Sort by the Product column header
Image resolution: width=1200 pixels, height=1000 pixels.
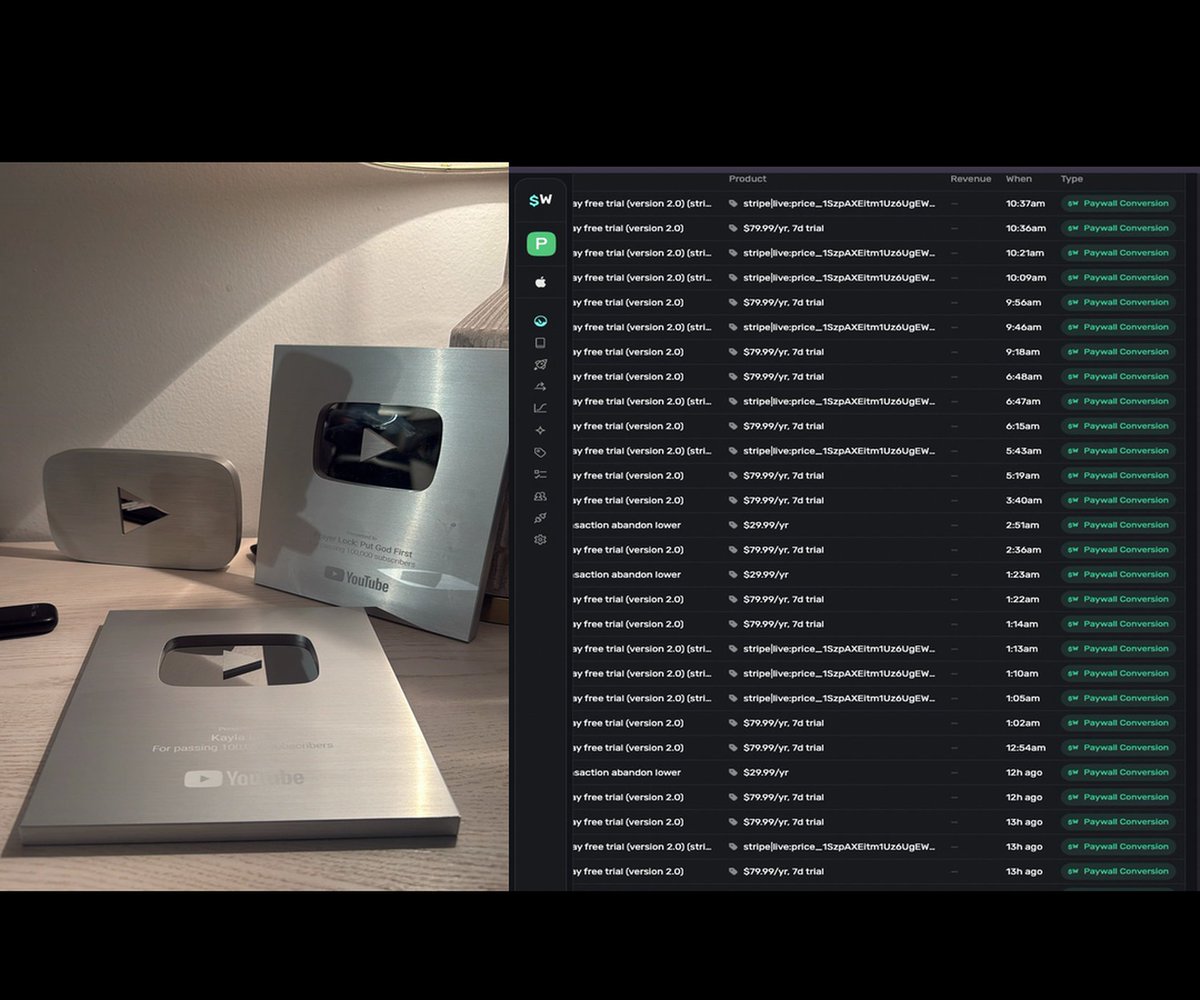(747, 179)
